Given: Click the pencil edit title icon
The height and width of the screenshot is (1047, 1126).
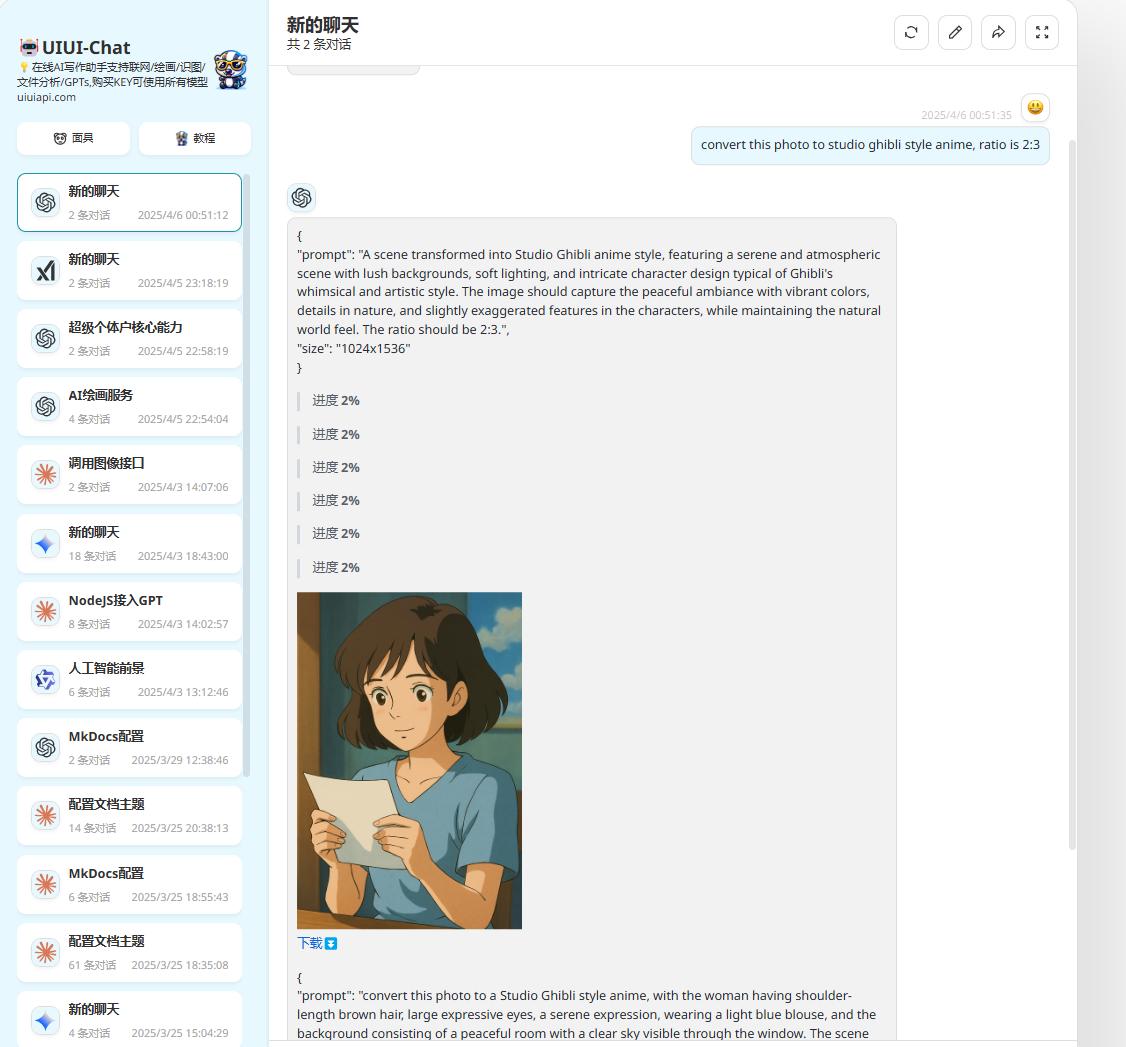Looking at the screenshot, I should [x=955, y=32].
